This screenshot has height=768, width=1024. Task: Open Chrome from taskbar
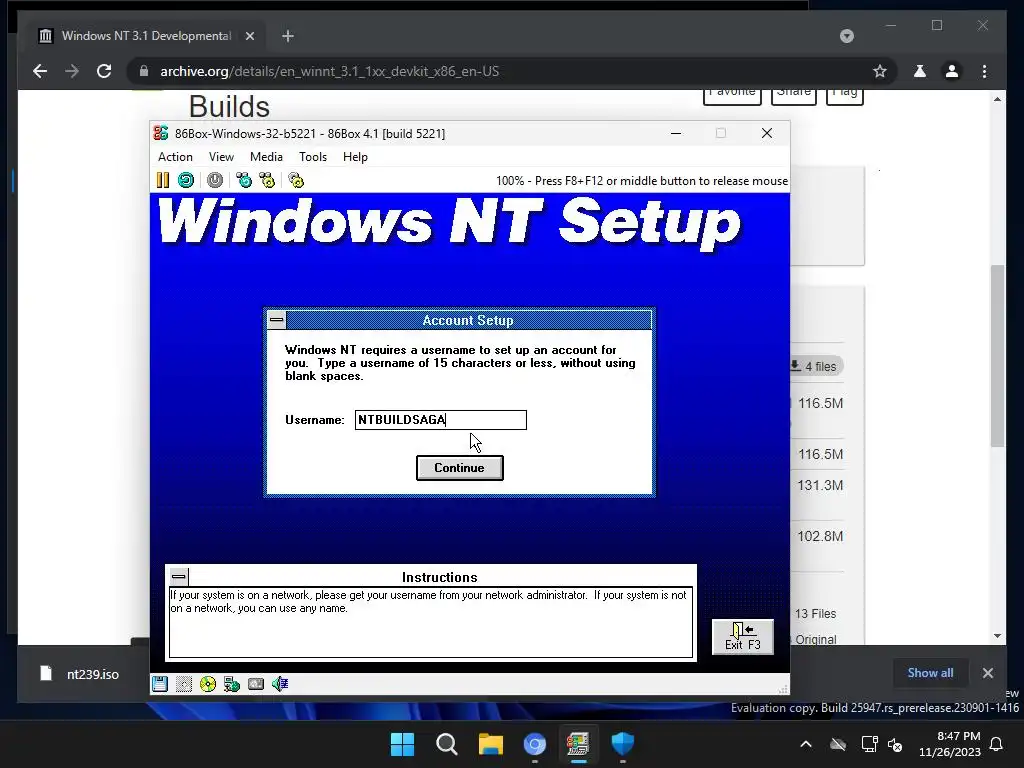tap(535, 744)
